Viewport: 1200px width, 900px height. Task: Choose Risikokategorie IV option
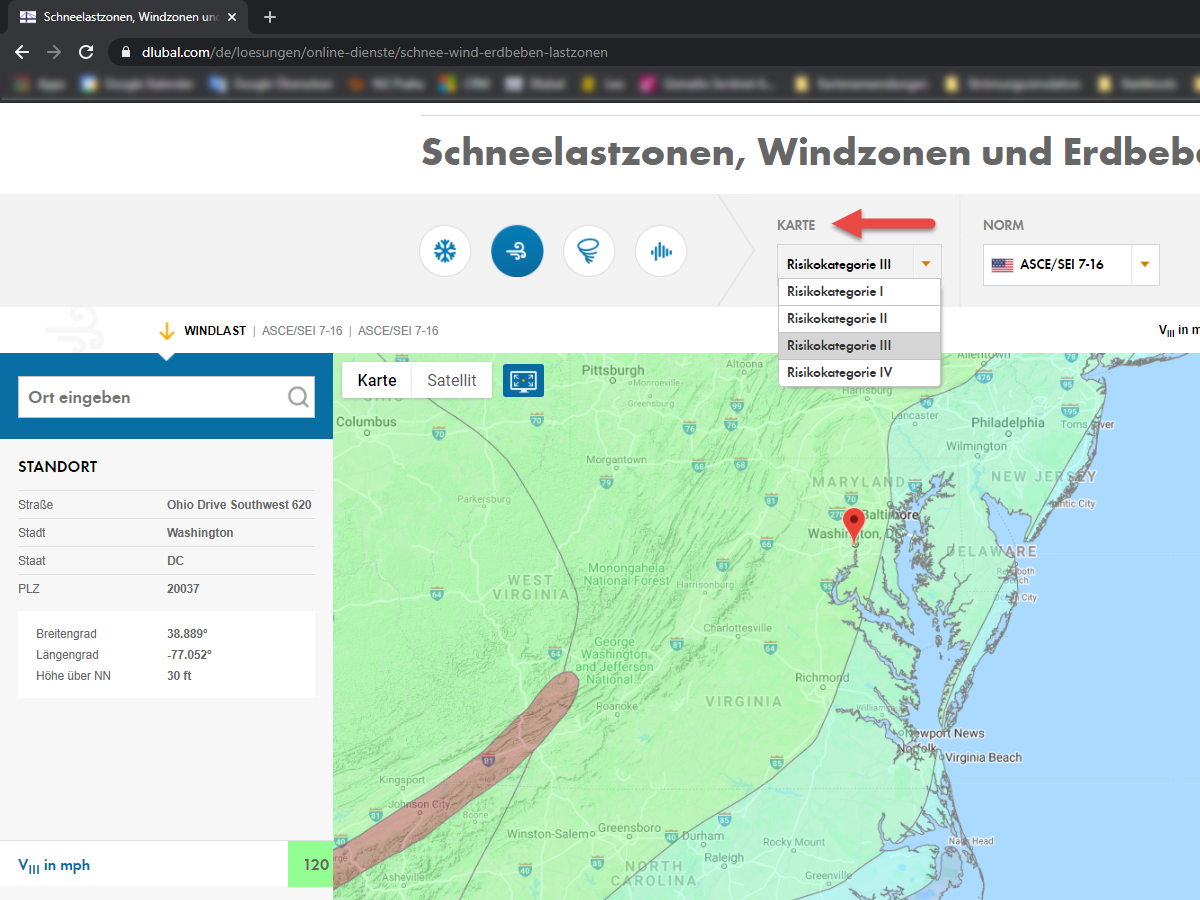point(859,373)
